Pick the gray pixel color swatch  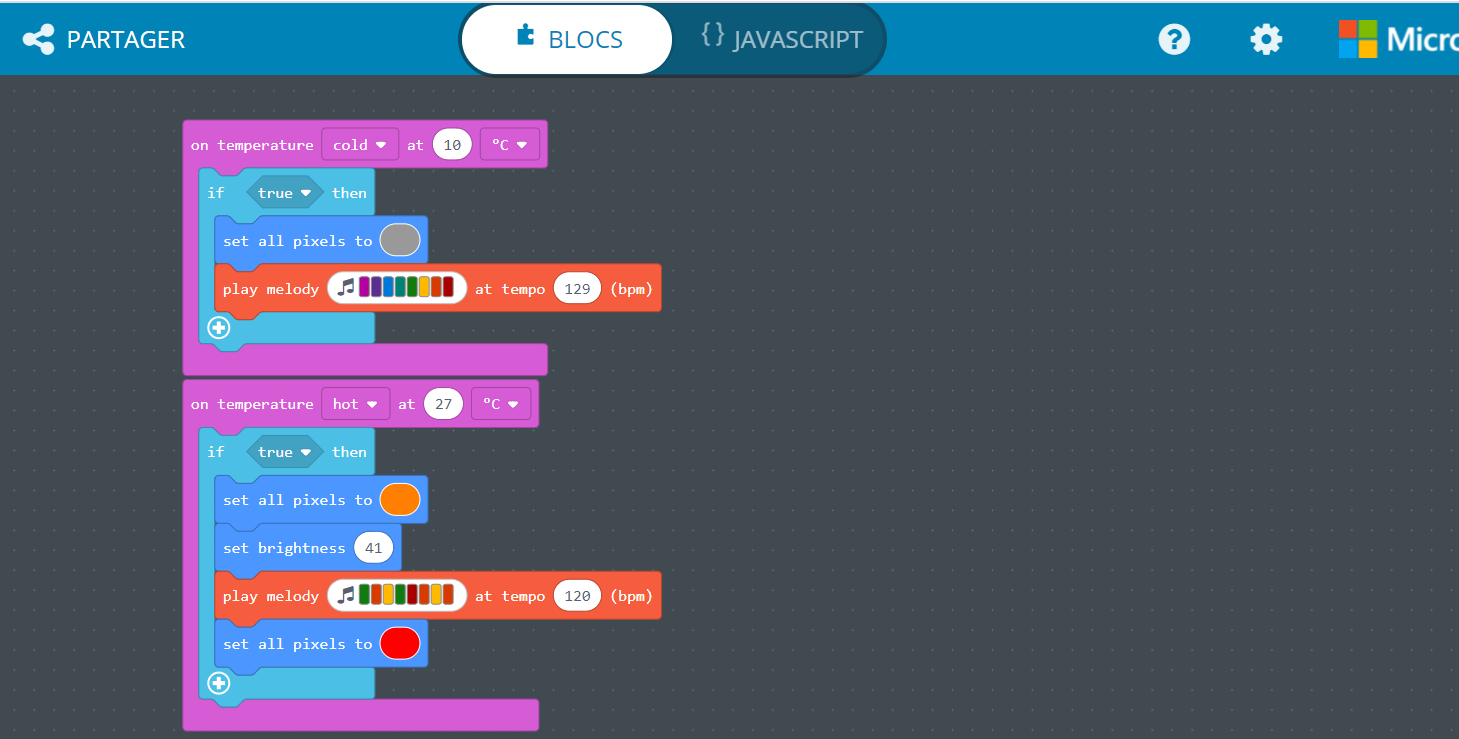coord(400,240)
